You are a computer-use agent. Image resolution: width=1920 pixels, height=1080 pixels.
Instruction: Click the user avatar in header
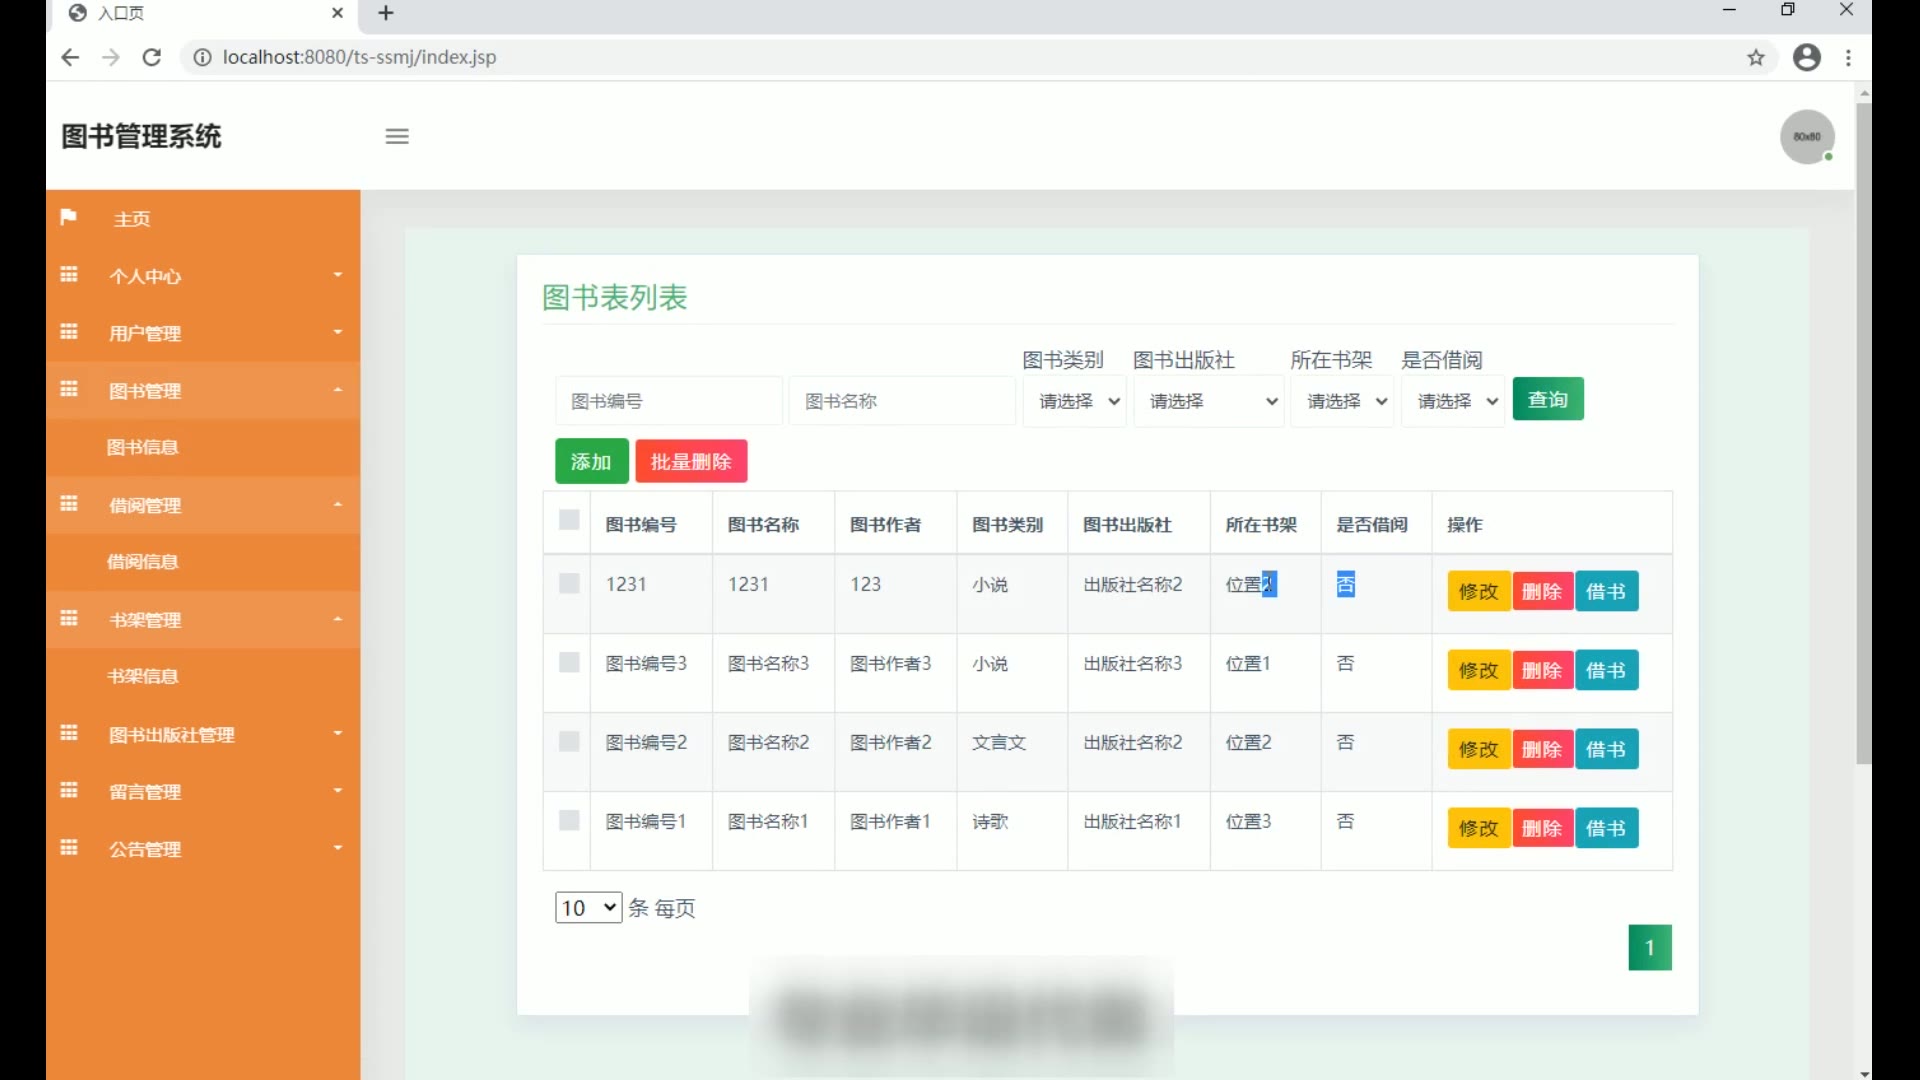pyautogui.click(x=1806, y=137)
